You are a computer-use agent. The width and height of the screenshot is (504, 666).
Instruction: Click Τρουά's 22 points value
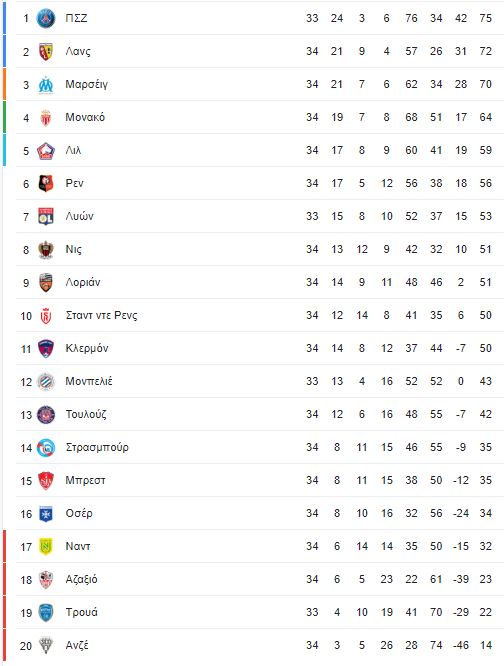pyautogui.click(x=486, y=612)
